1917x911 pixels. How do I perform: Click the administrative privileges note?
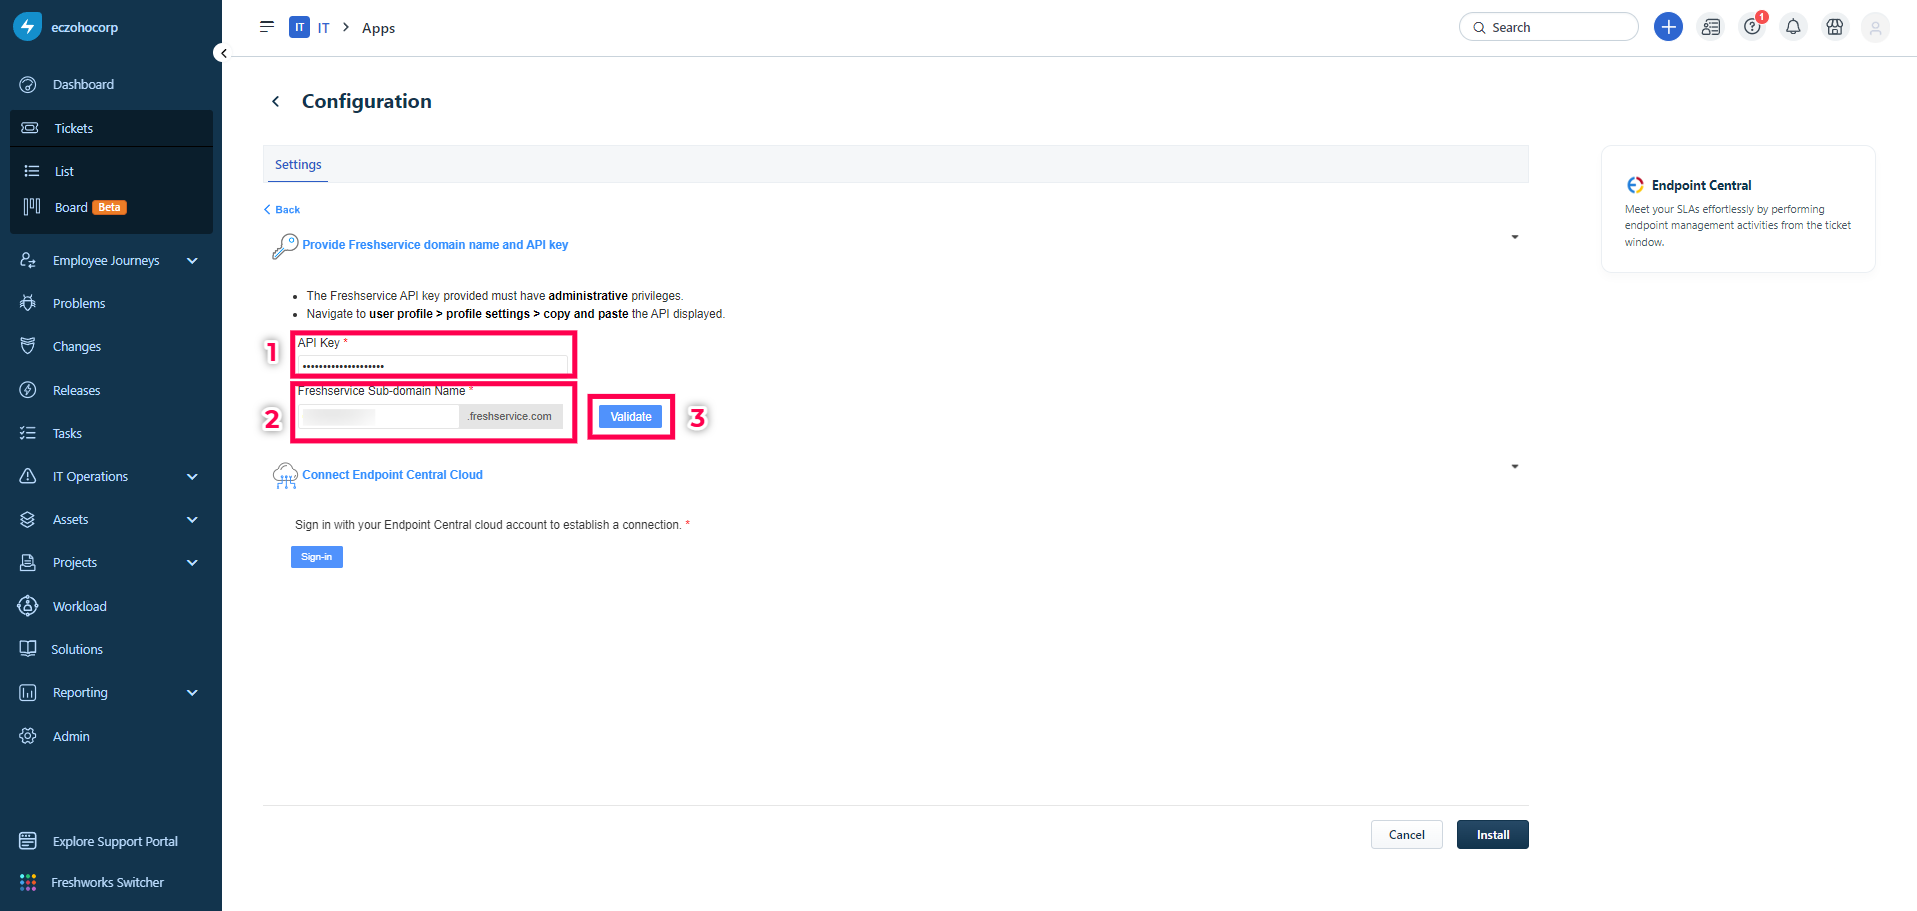tap(495, 296)
